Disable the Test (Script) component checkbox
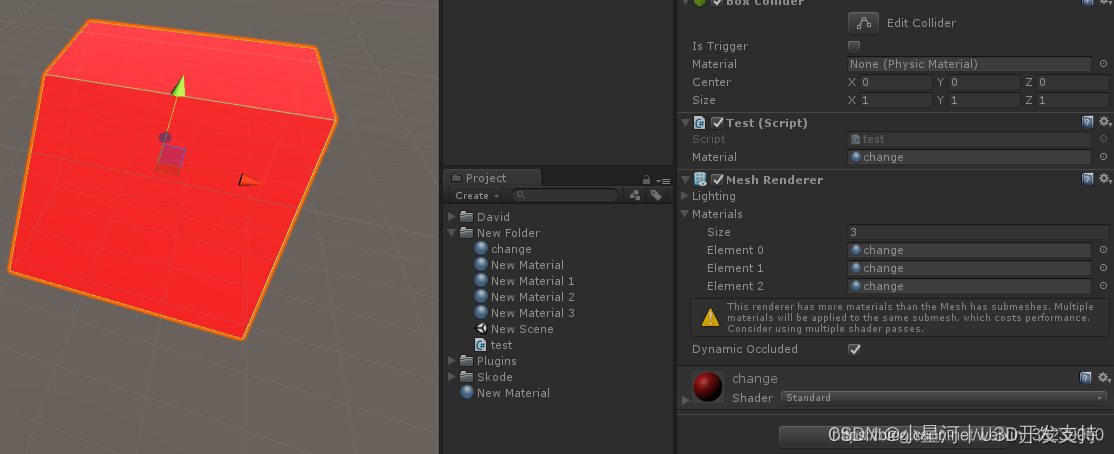The image size is (1114, 454). [x=718, y=122]
